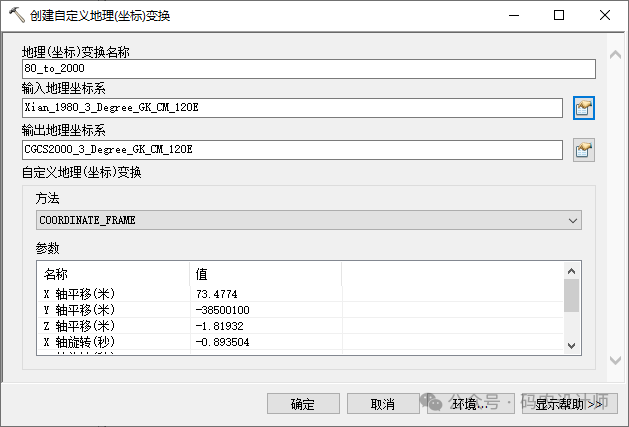Click the hammer tool icon in title bar
Viewport: 629px width, 427px height.
click(16, 16)
